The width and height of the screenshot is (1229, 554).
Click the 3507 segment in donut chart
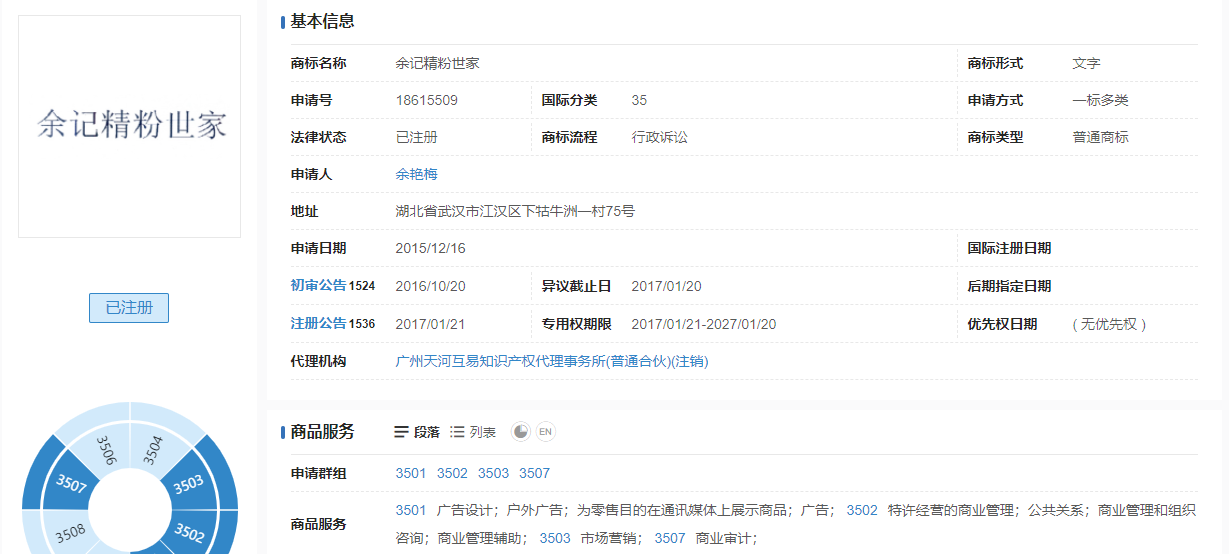71,487
